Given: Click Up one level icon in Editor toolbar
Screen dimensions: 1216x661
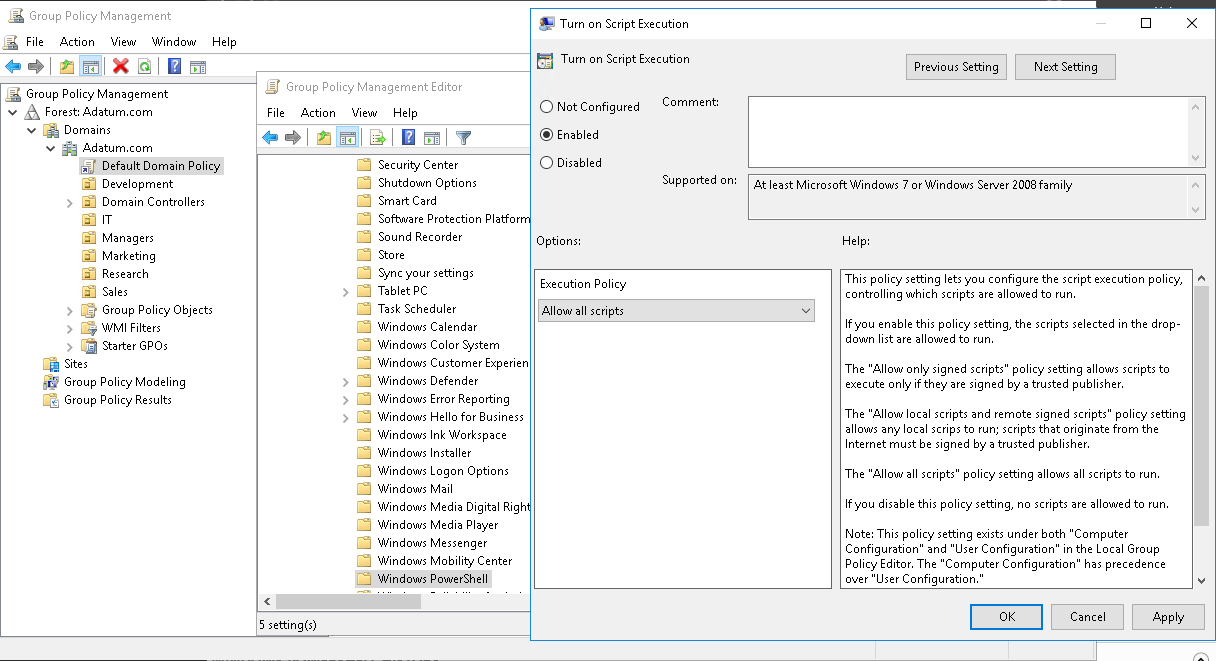Looking at the screenshot, I should pyautogui.click(x=324, y=138).
